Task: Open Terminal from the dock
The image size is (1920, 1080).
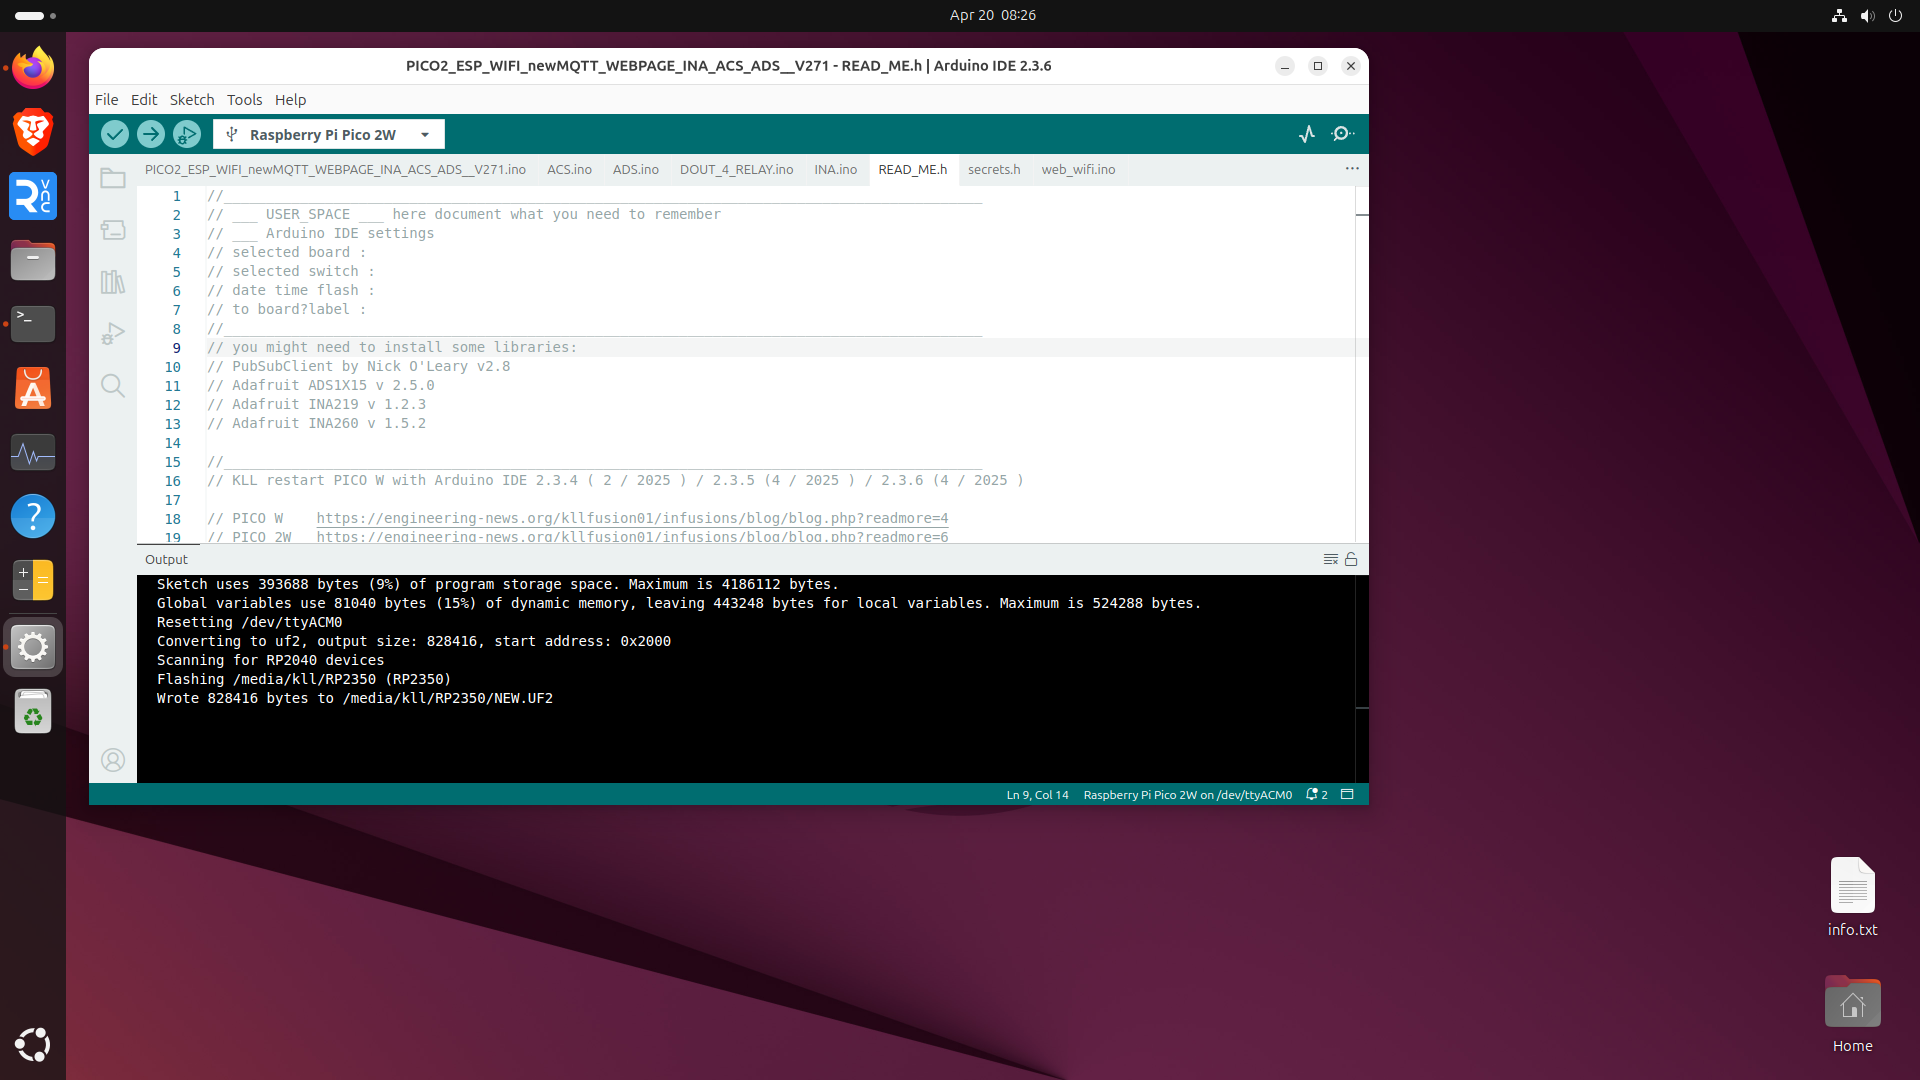Action: (33, 324)
